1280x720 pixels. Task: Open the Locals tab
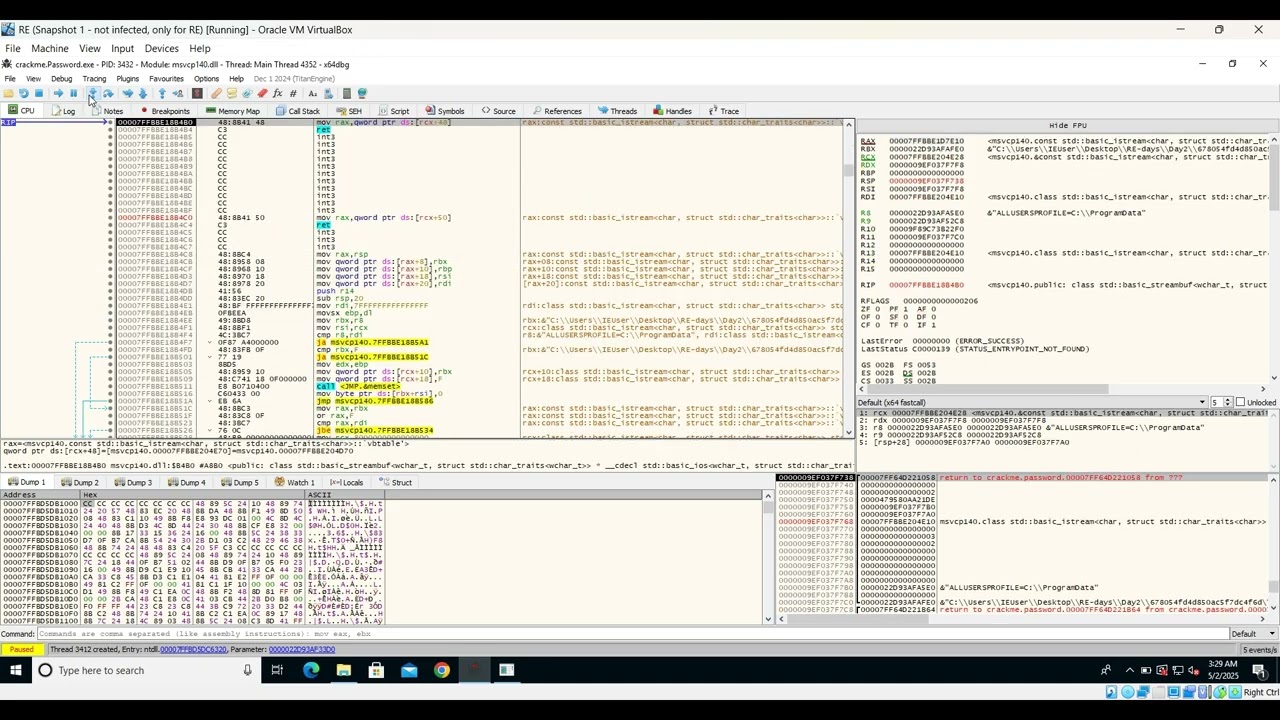click(x=346, y=483)
